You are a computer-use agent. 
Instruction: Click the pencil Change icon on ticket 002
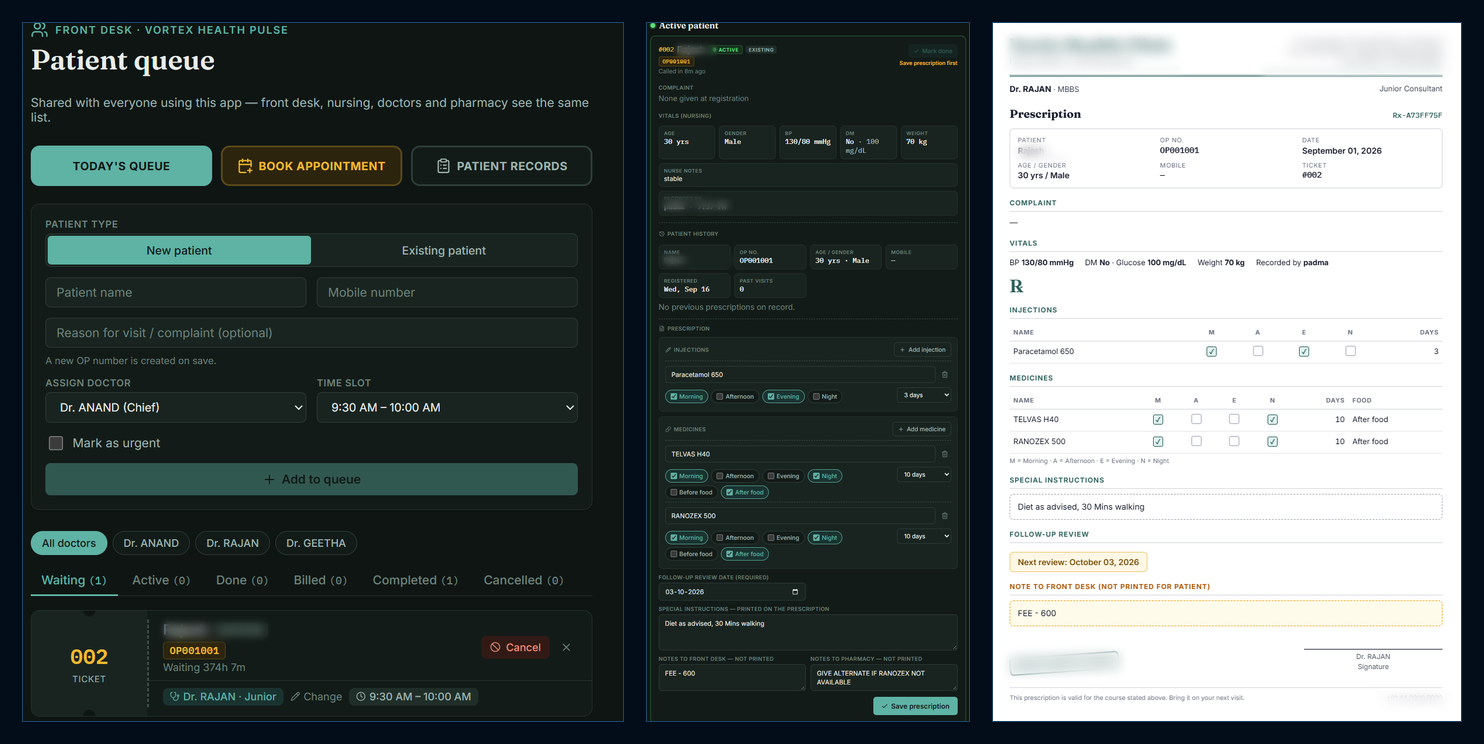pyautogui.click(x=296, y=696)
